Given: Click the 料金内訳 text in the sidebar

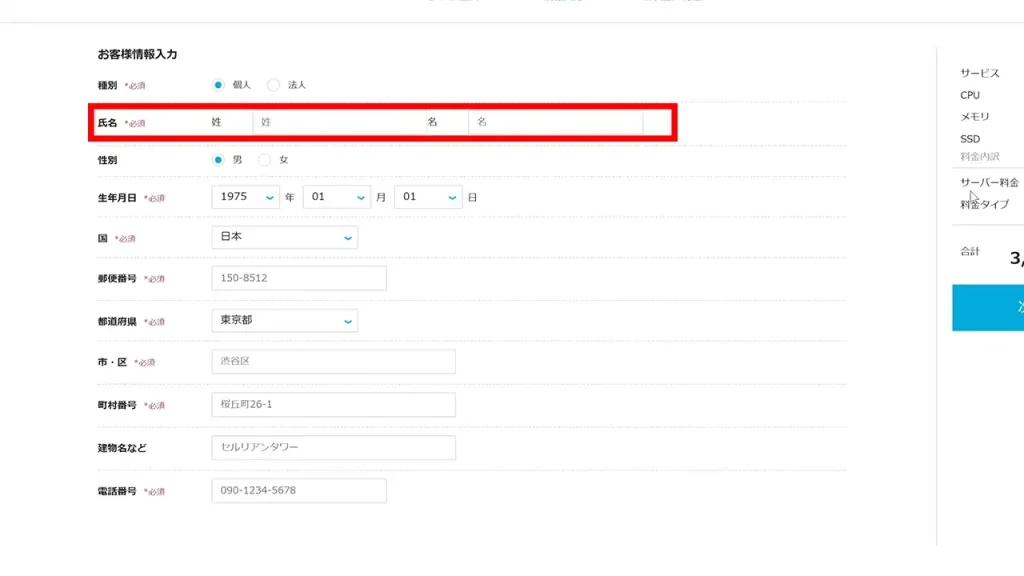Looking at the screenshot, I should click(979, 157).
